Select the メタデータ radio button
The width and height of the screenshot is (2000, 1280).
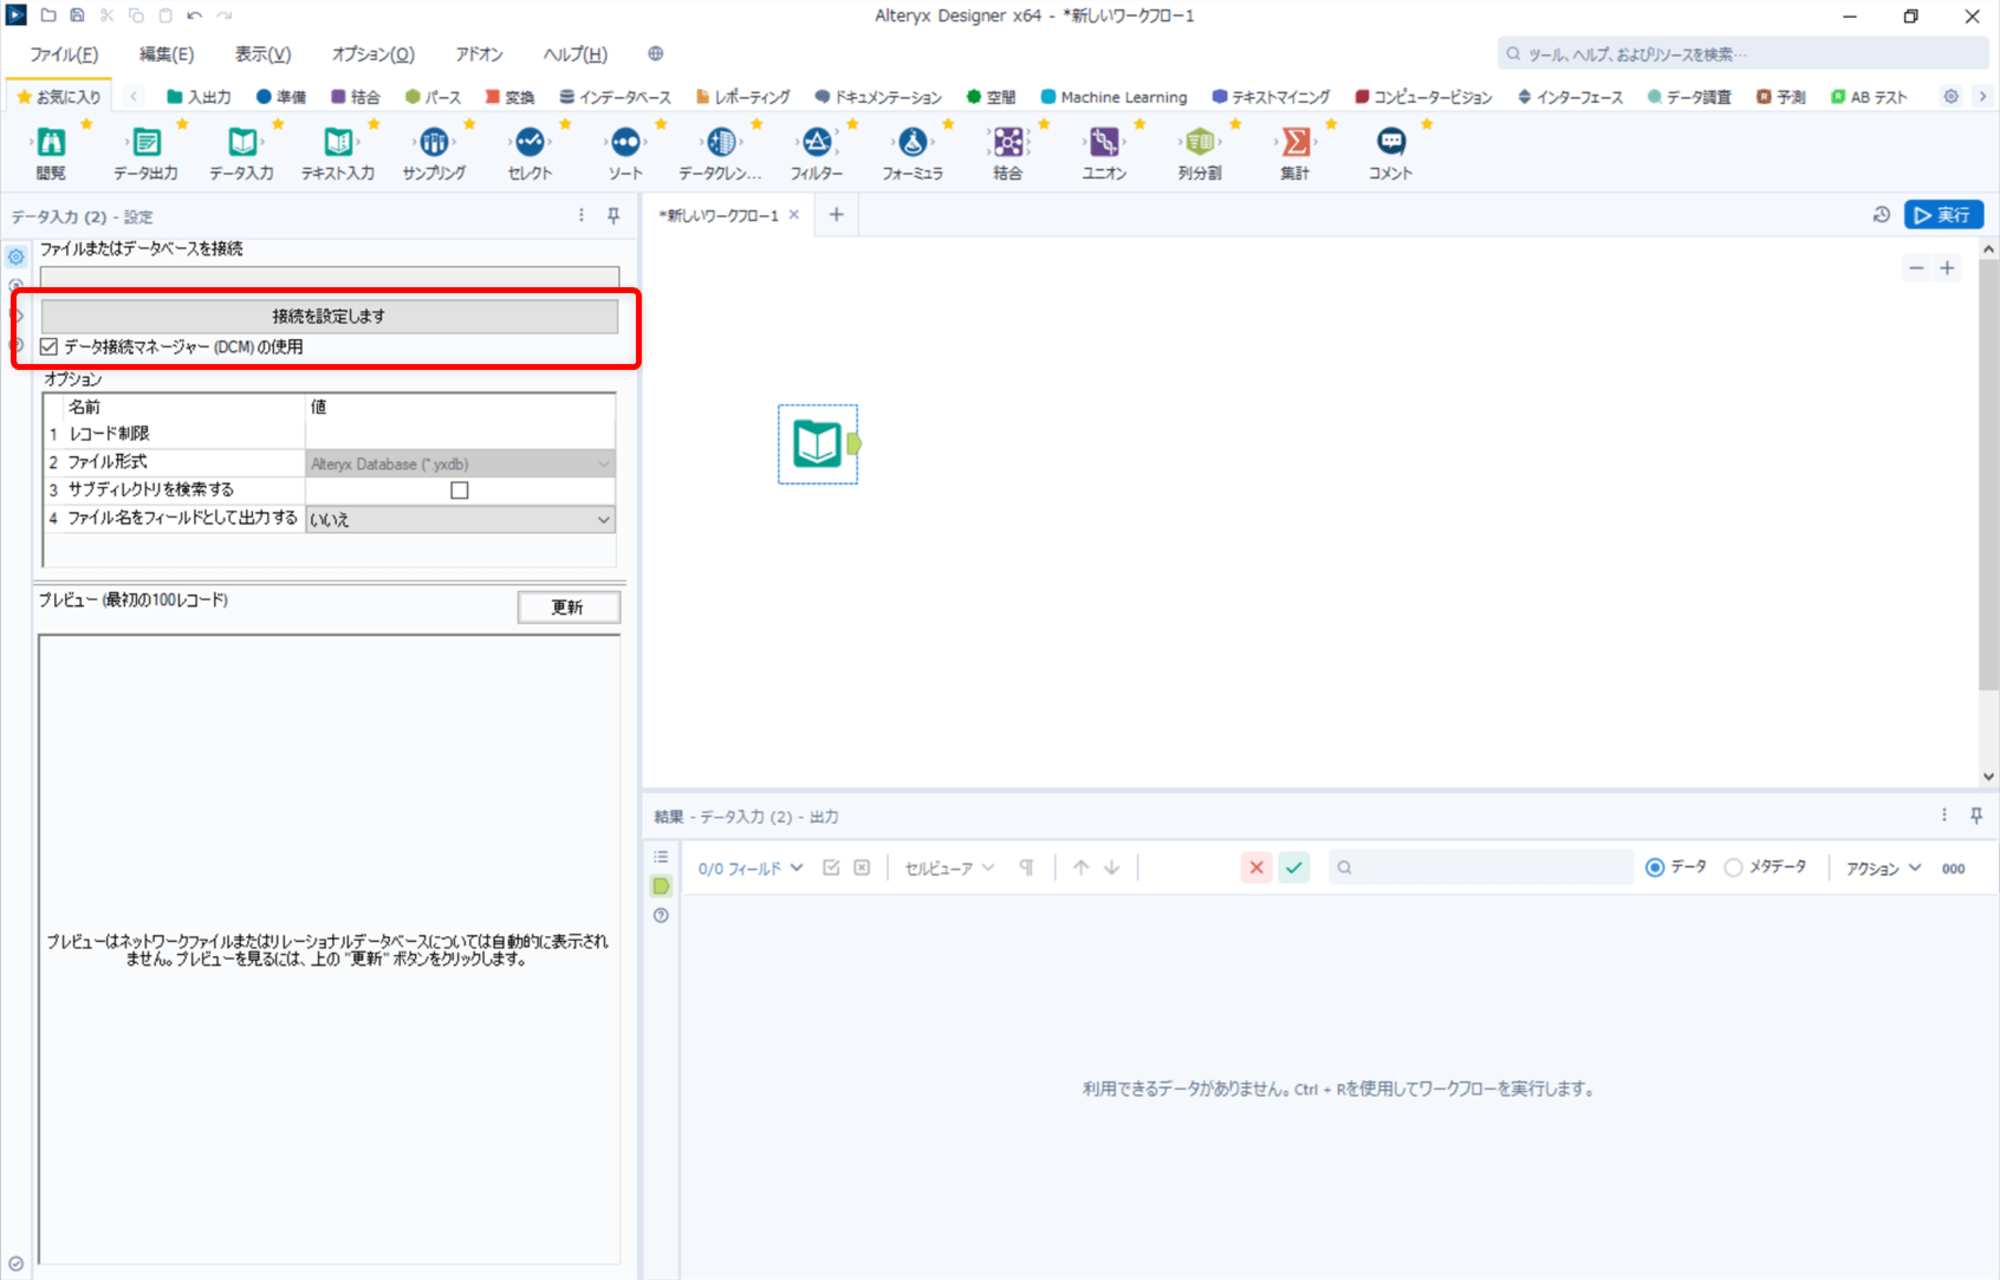tap(1733, 868)
